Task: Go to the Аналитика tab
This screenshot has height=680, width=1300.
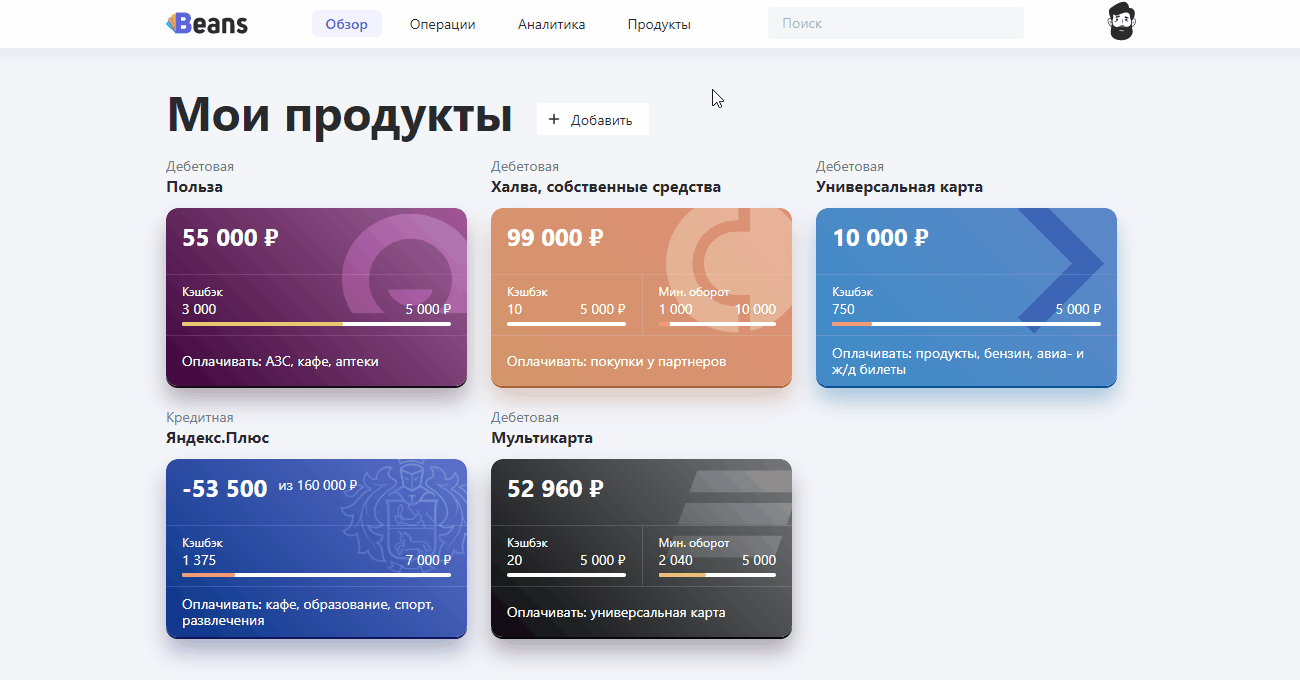Action: [552, 24]
